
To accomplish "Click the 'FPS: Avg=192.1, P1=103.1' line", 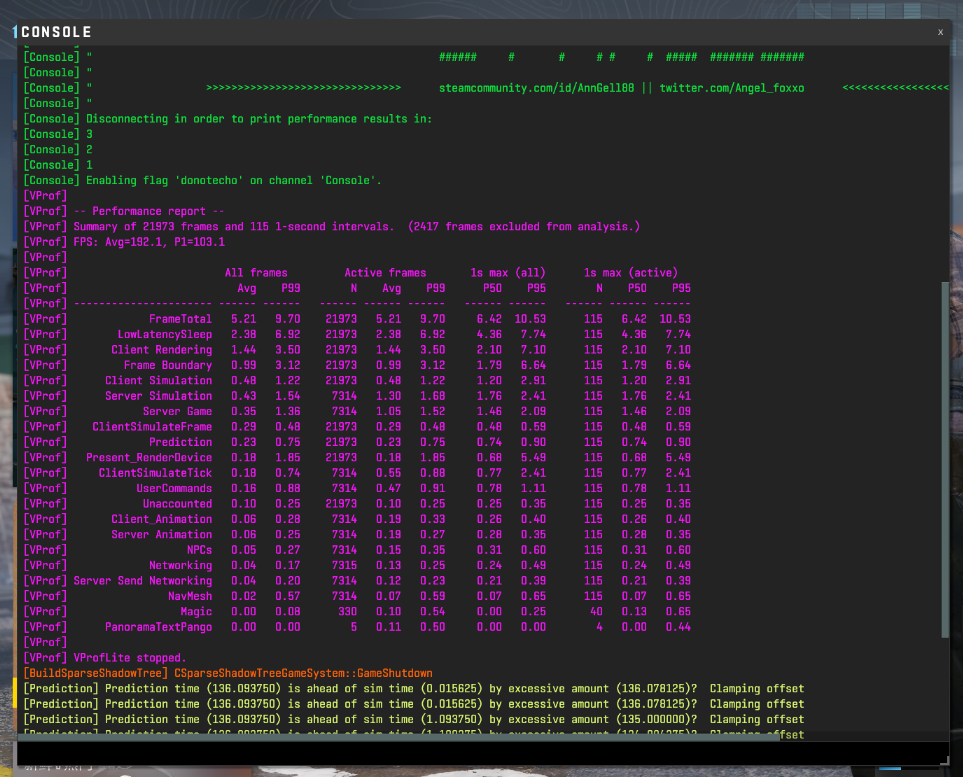I will coord(149,242).
